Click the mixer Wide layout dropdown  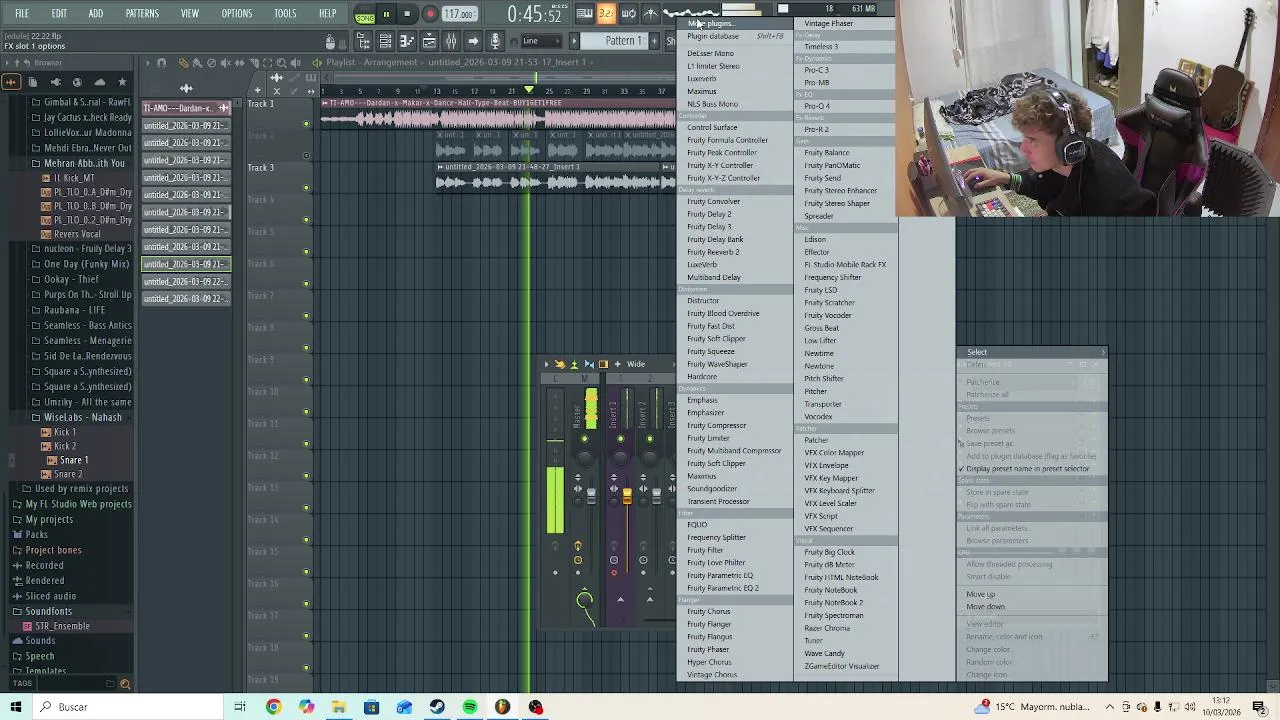634,365
